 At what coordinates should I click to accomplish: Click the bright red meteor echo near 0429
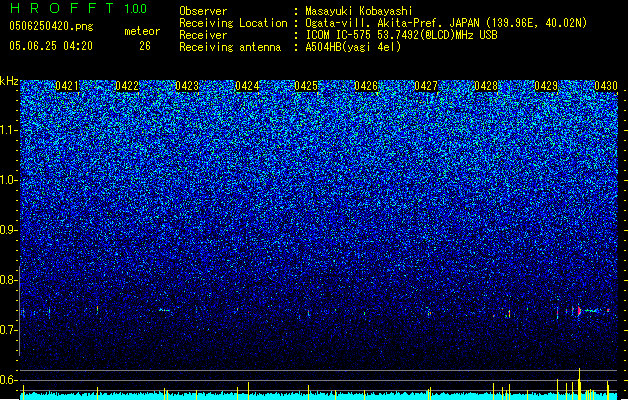click(579, 311)
